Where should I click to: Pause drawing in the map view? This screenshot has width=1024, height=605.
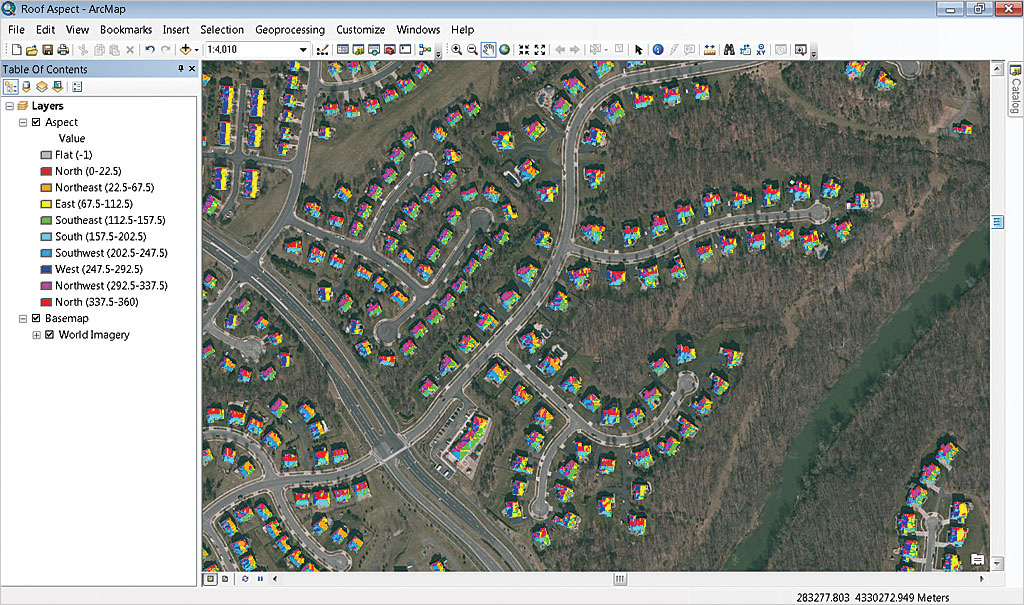click(260, 579)
